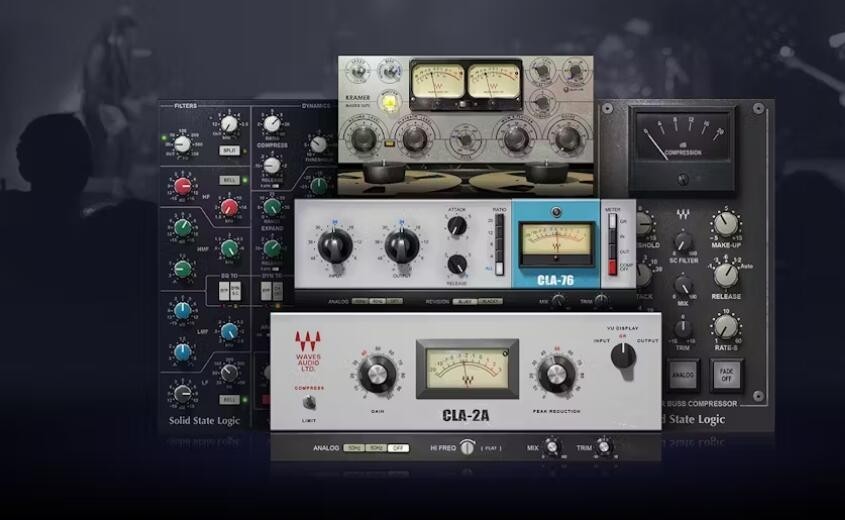Click the DYN TO BYP button
Screen dimensions: 845x520
pos(266,291)
